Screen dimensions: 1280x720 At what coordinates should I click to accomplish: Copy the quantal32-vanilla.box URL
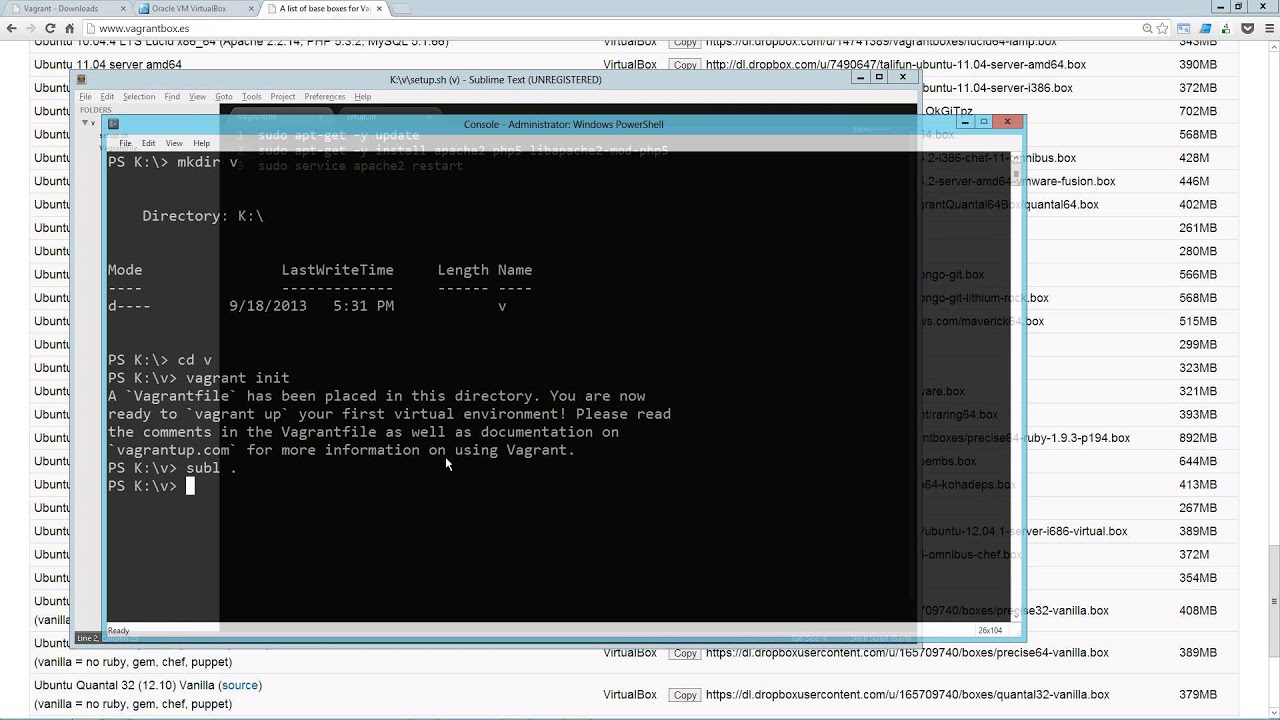[x=685, y=695]
